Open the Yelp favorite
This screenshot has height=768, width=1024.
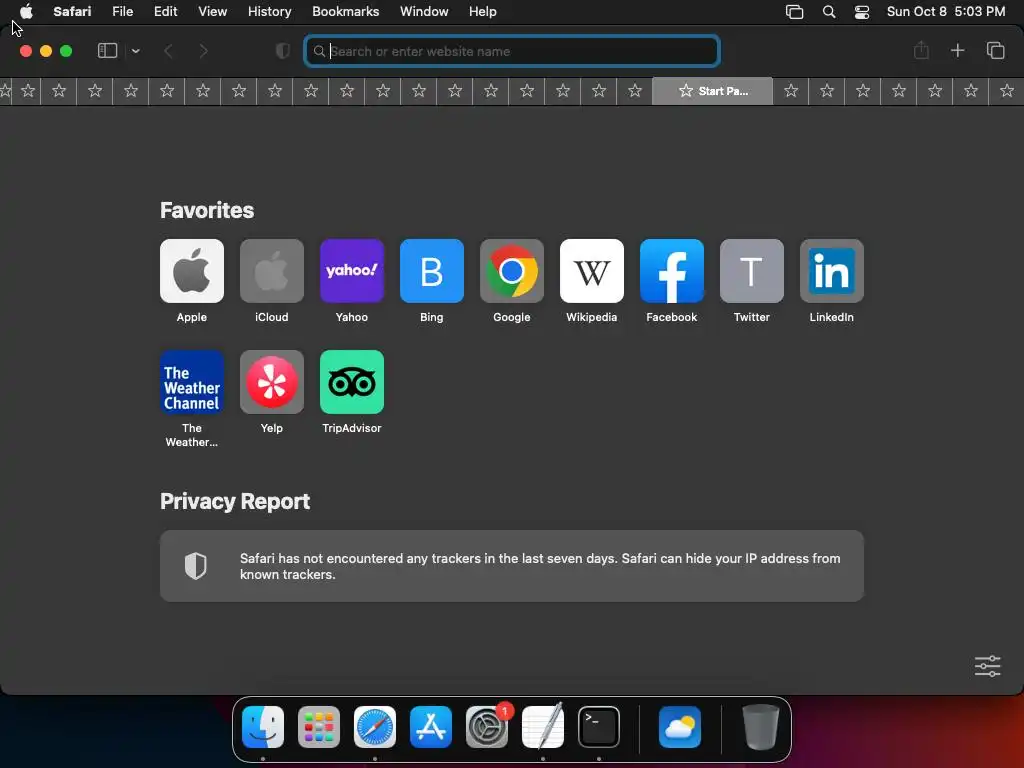click(x=272, y=382)
